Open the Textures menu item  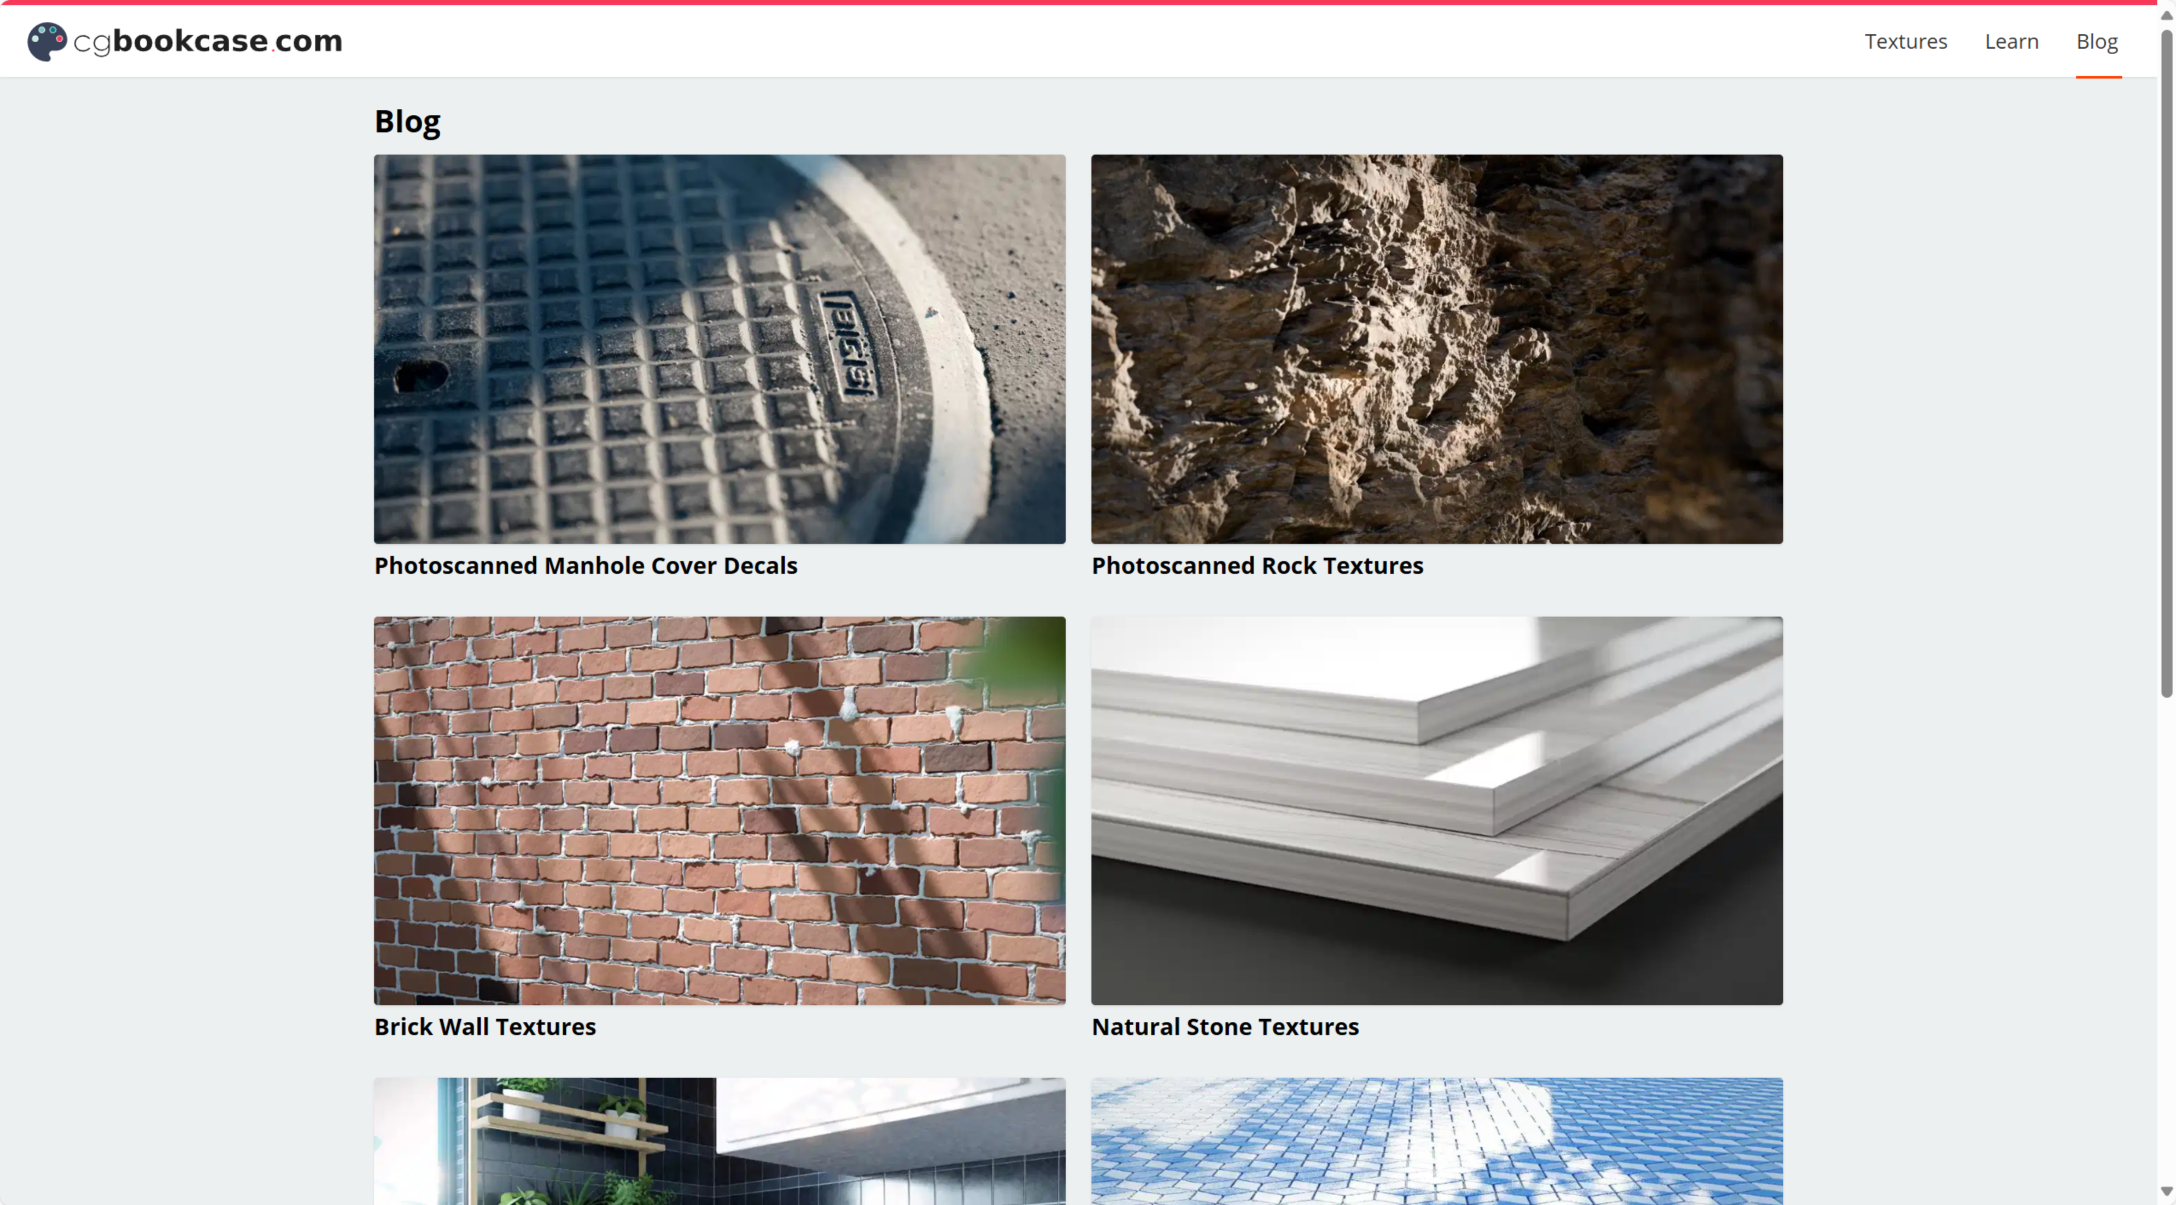(x=1905, y=41)
